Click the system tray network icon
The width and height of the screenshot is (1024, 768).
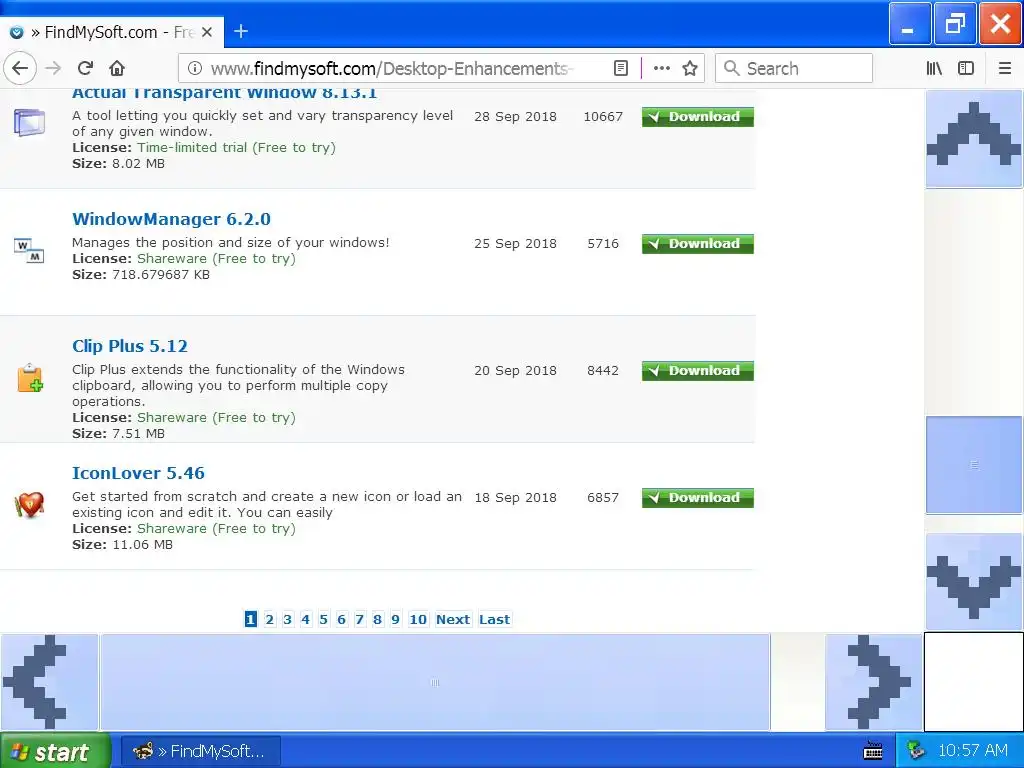point(916,751)
